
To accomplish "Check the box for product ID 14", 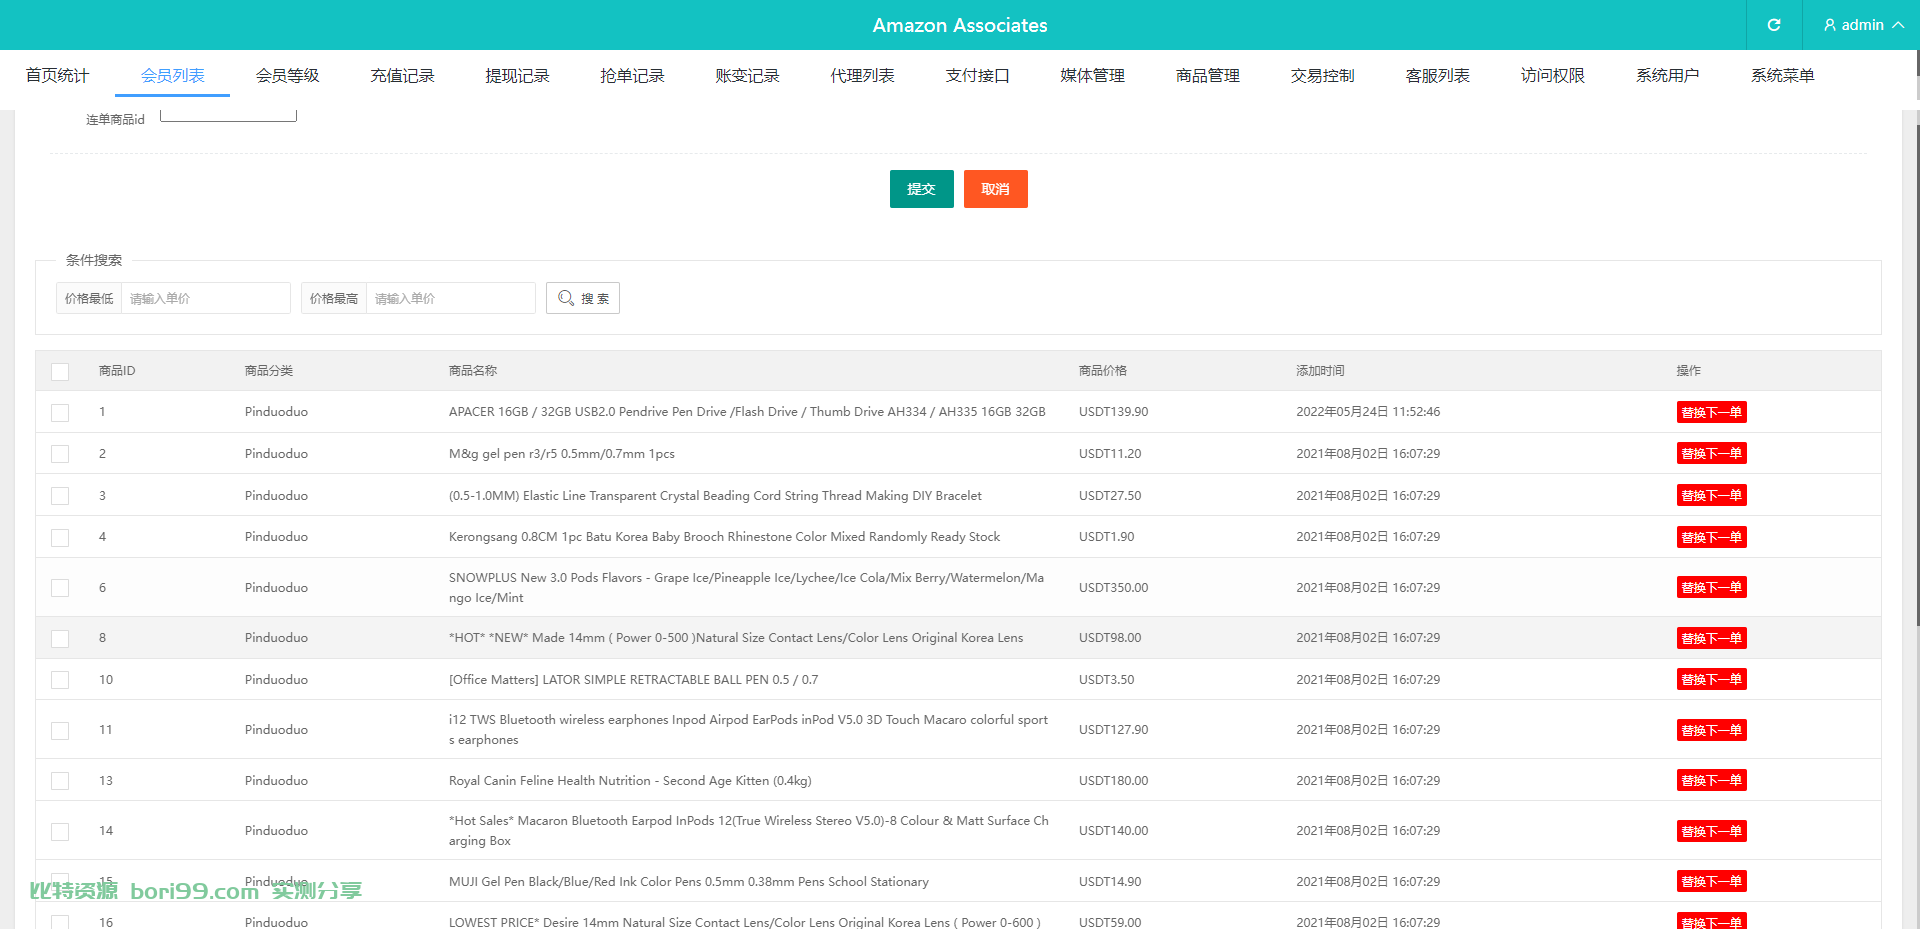I will pos(60,831).
